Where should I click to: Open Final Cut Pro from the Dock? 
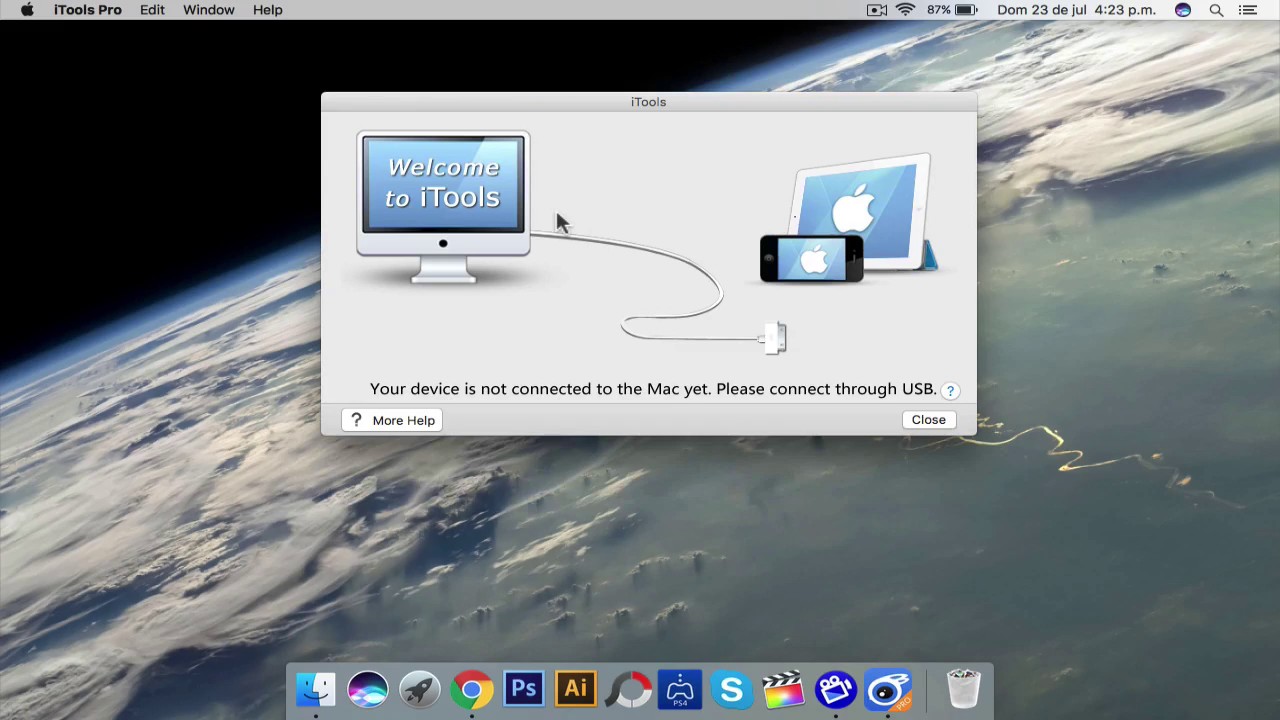(x=784, y=690)
